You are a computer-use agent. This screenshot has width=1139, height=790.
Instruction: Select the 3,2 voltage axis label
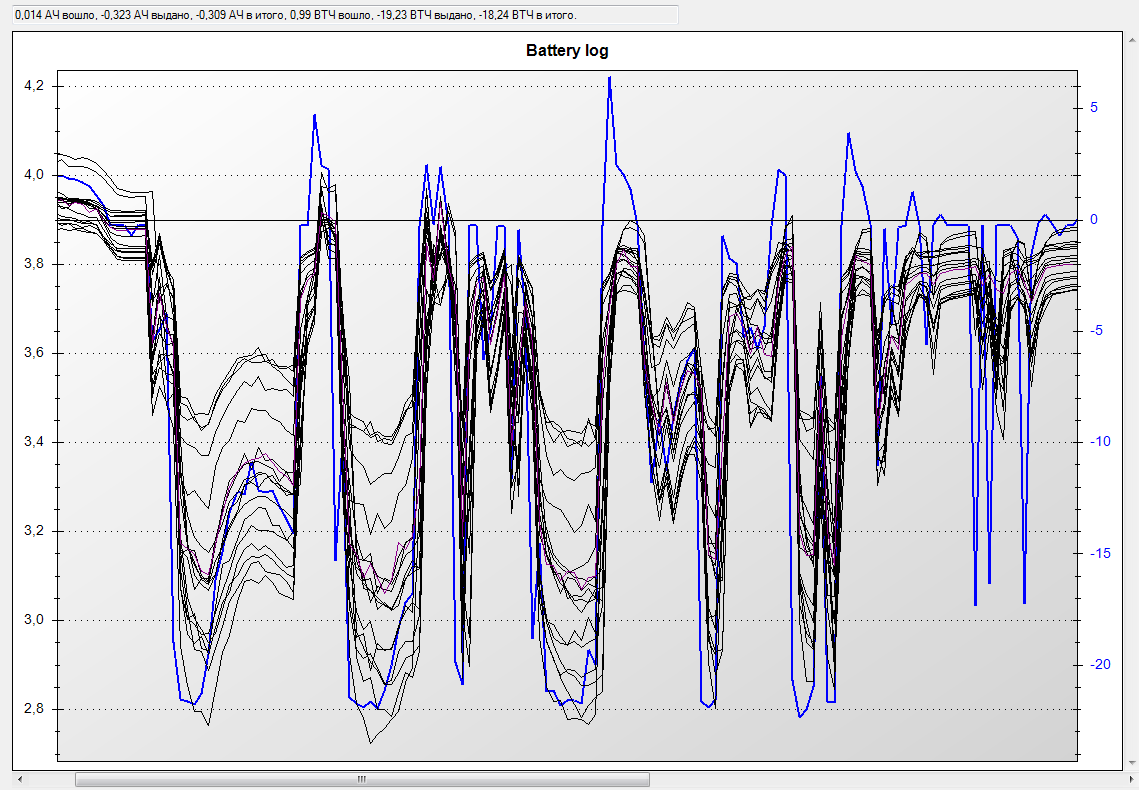pos(34,532)
